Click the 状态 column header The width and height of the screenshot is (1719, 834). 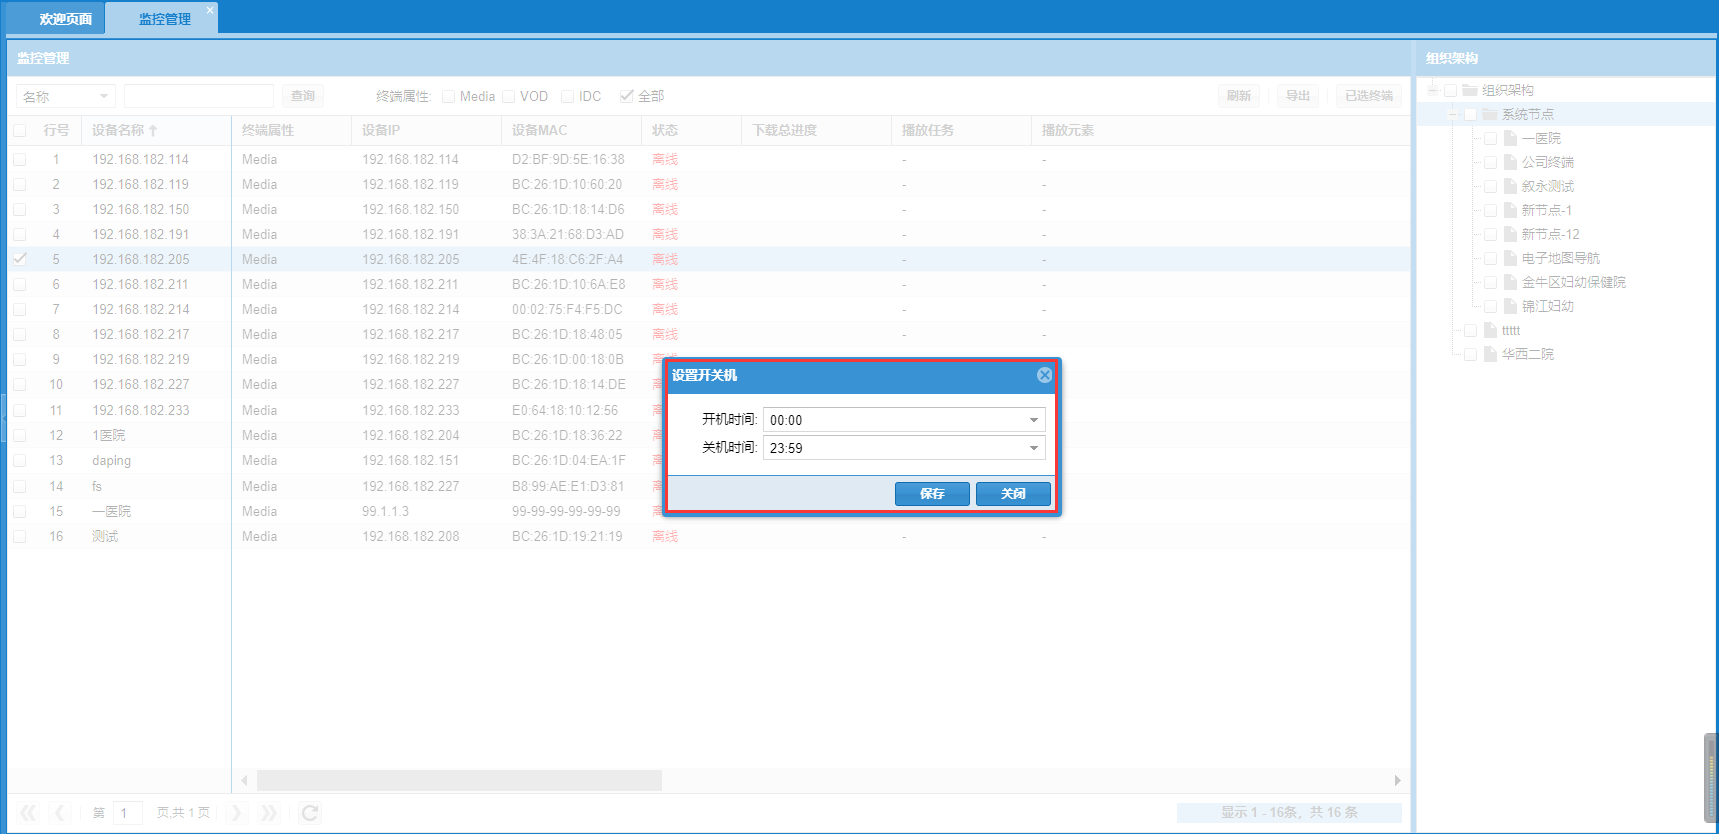691,131
